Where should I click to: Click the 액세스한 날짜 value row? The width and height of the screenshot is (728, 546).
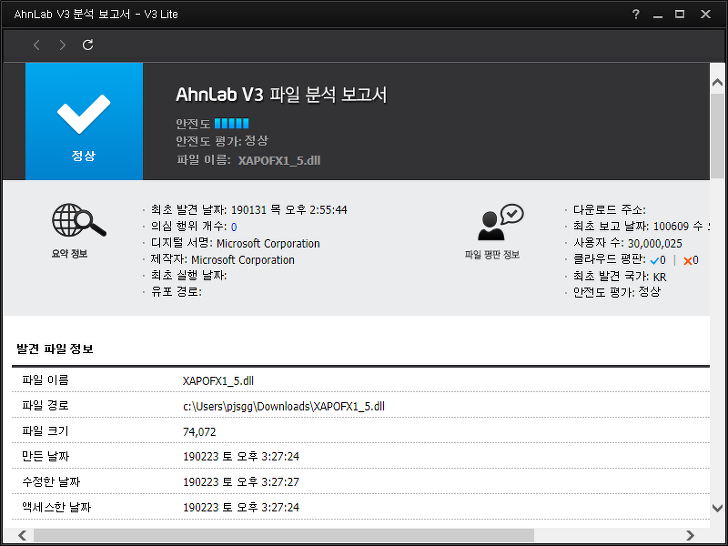tap(241, 507)
